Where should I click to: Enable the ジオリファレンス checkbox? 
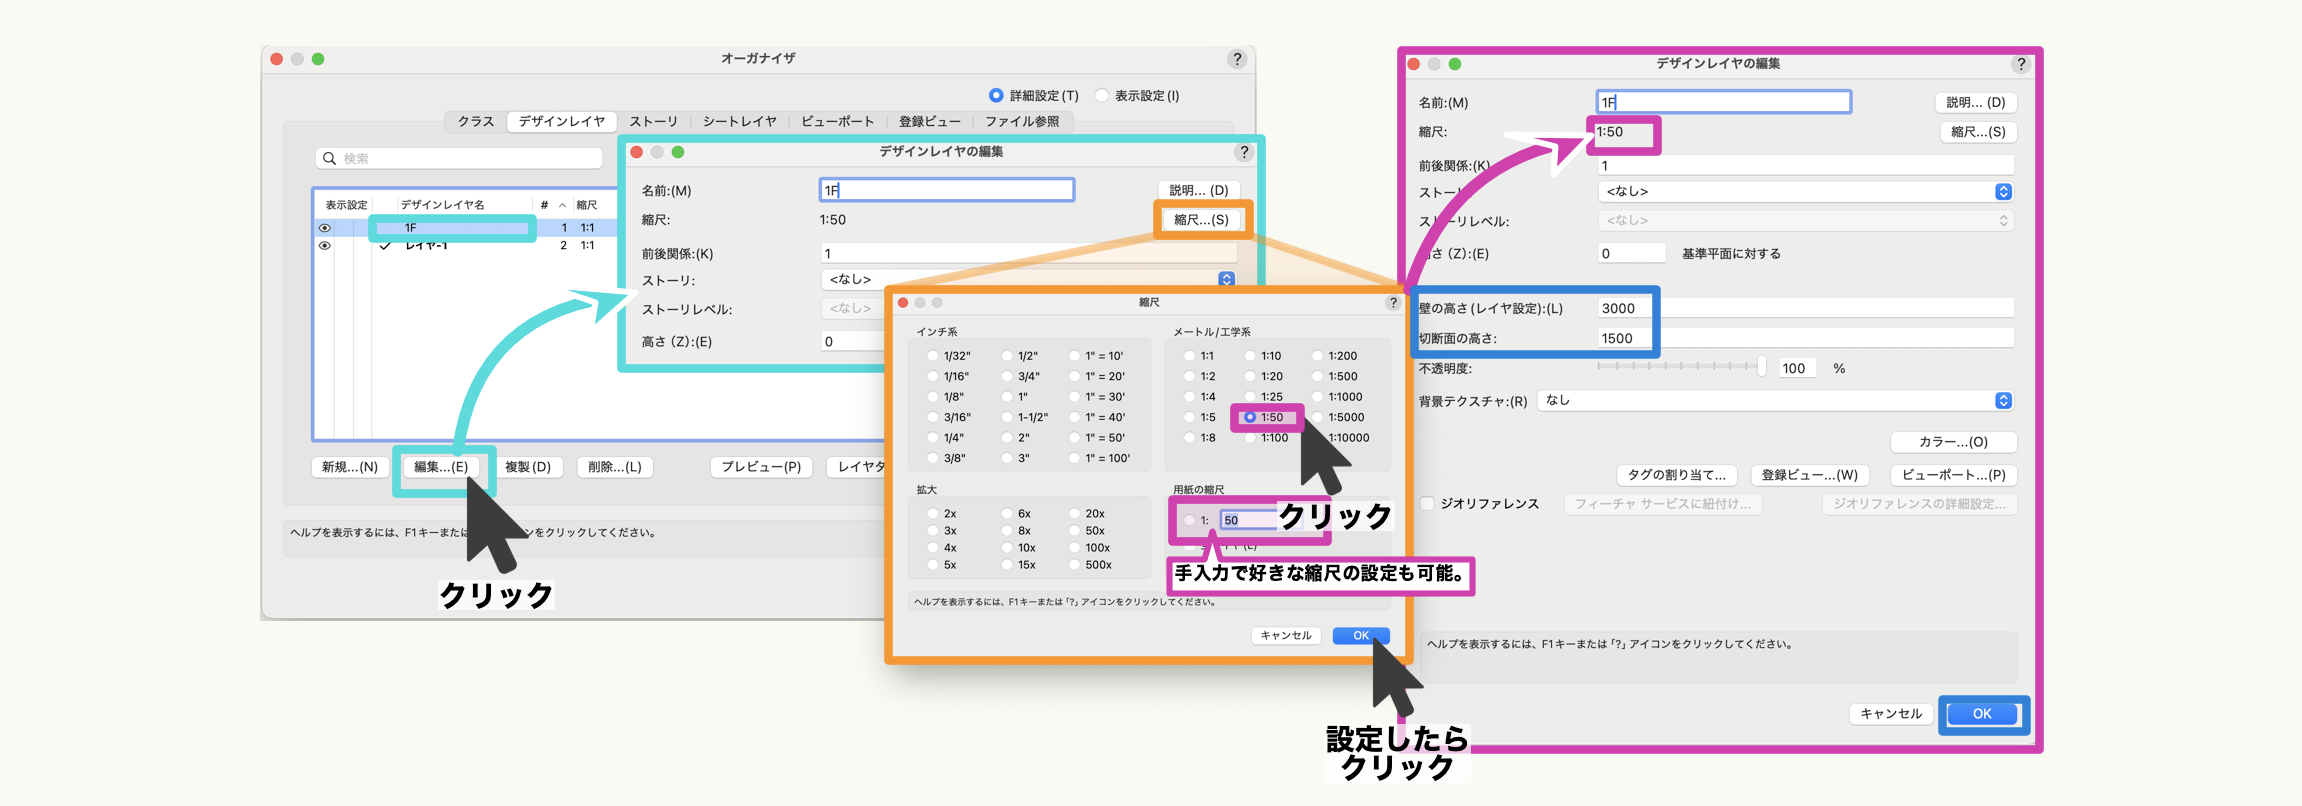[1428, 504]
